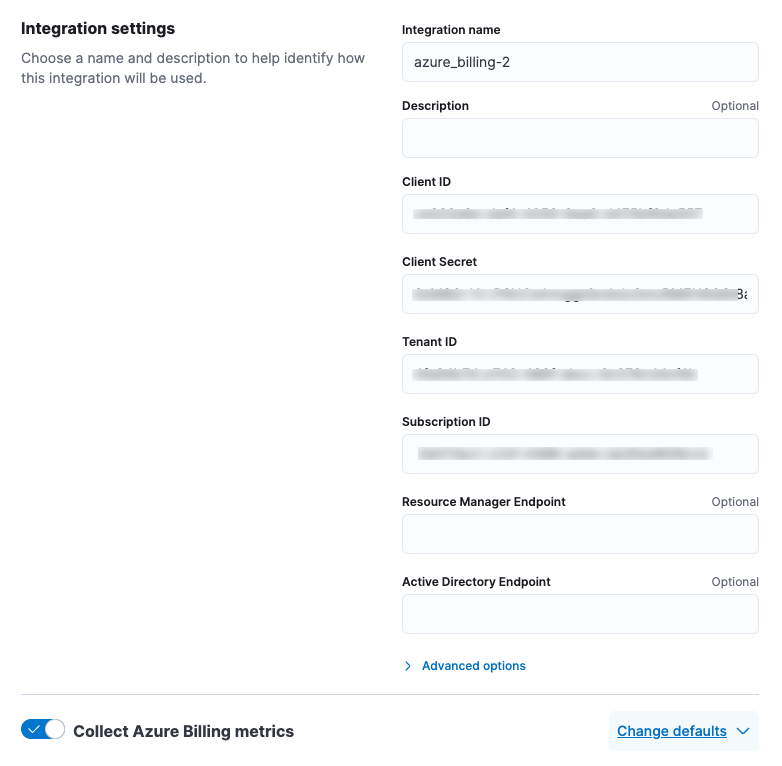Click the chevron beside Advanced options
This screenshot has width=782, height=766.
click(408, 666)
